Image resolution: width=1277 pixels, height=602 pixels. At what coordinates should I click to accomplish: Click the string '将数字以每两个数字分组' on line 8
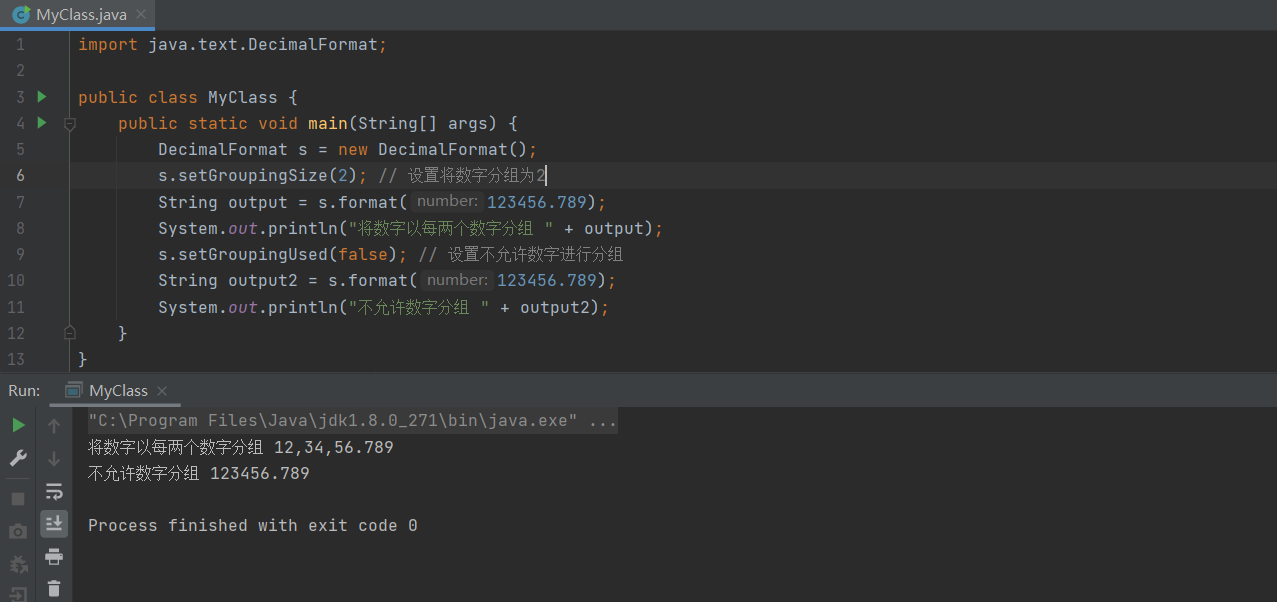click(x=450, y=228)
